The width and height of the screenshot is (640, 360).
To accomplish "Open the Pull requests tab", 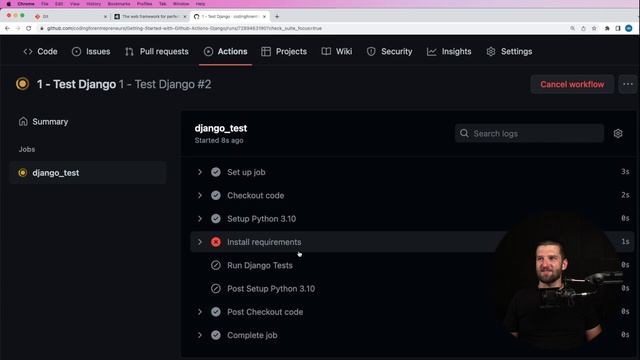I will click(x=157, y=51).
